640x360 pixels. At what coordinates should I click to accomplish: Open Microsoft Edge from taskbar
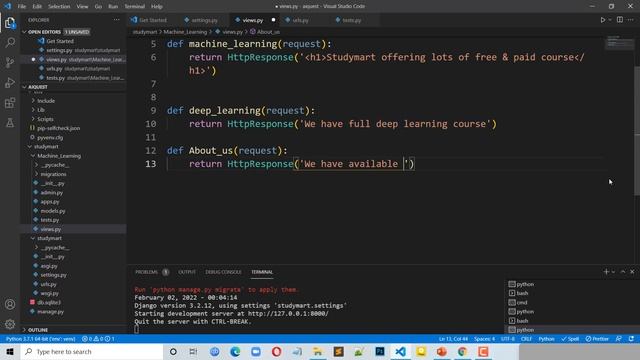click(x=235, y=351)
